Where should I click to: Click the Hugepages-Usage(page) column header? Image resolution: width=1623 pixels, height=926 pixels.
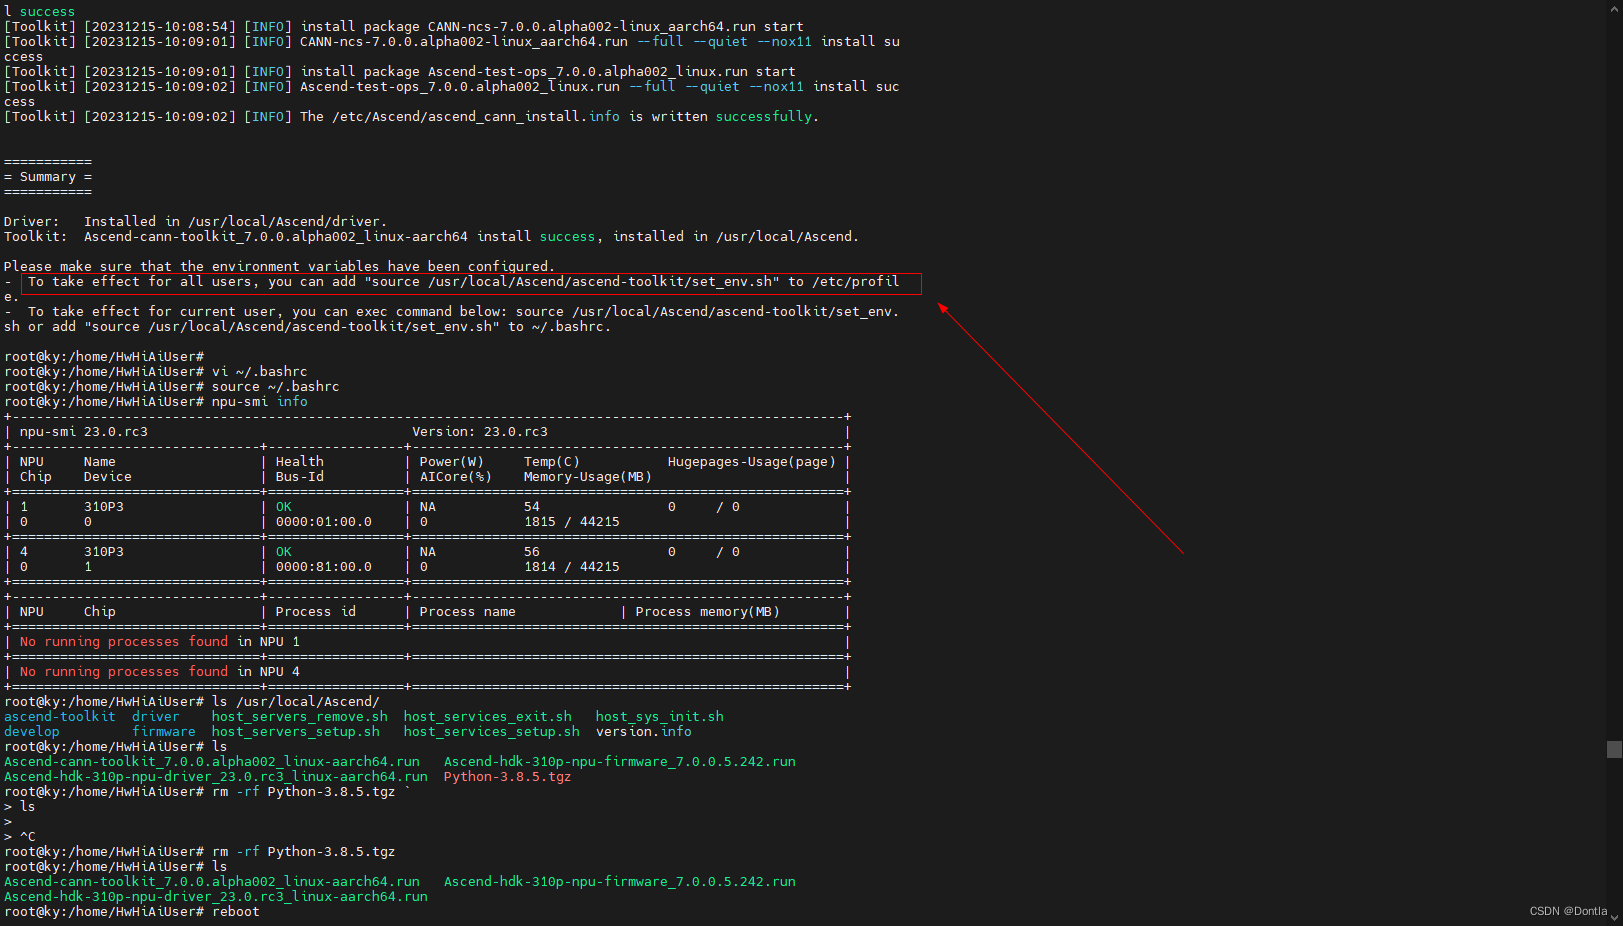[x=751, y=462]
